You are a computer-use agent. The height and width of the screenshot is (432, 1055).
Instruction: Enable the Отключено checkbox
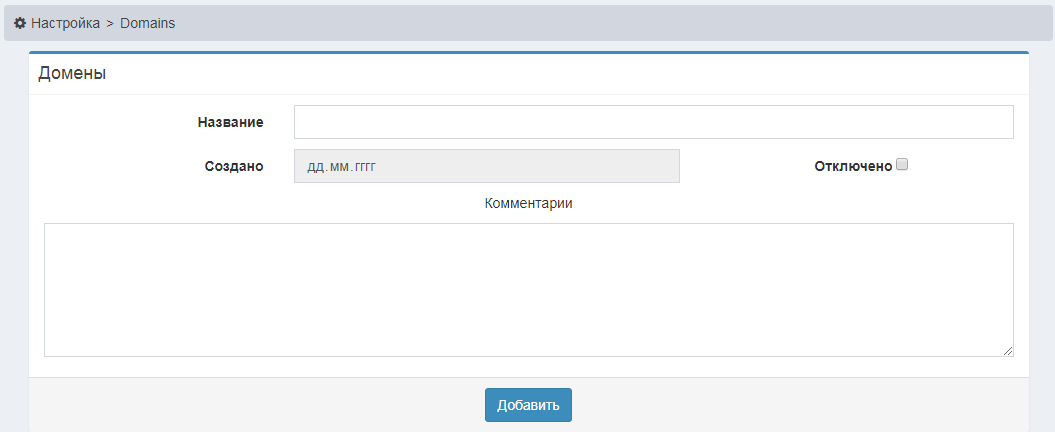click(x=902, y=165)
